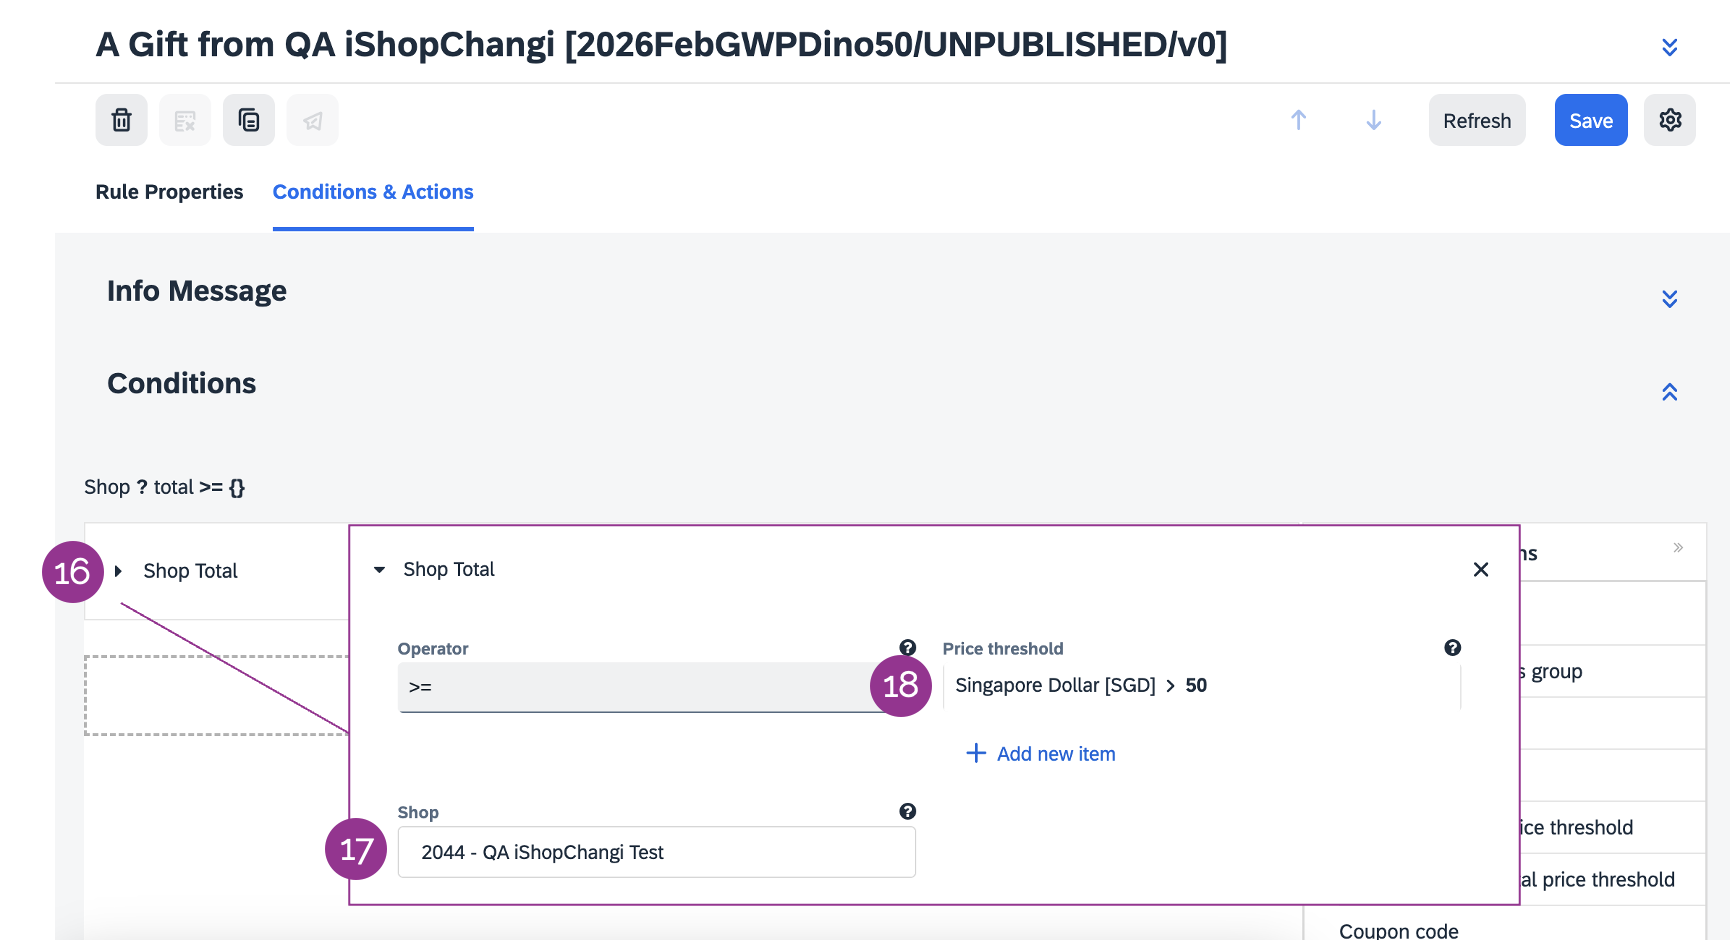
Task: Click the Refresh button
Action: [1476, 120]
